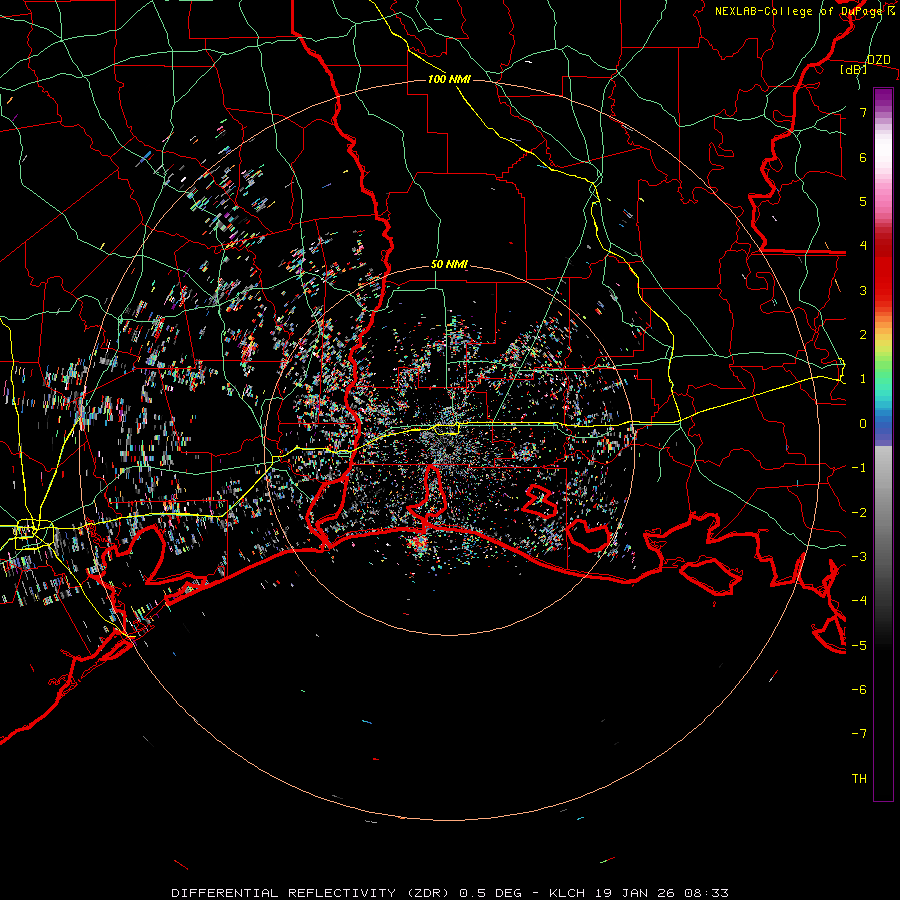The width and height of the screenshot is (900, 900).
Task: Click the 4 tick label on scale
Action: click(863, 246)
